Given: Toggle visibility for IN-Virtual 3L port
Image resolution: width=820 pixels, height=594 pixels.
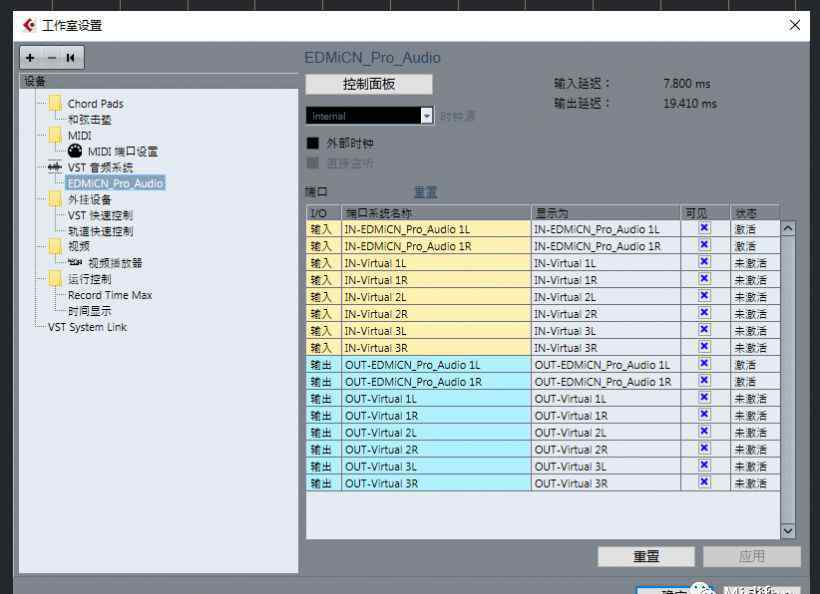Looking at the screenshot, I should [704, 329].
